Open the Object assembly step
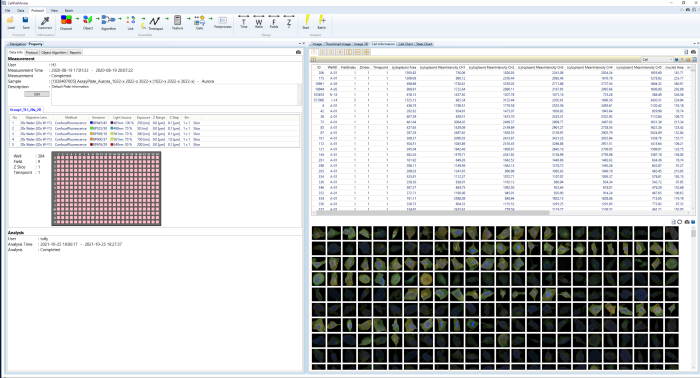Image resolution: width=700 pixels, height=378 pixels. point(88,21)
